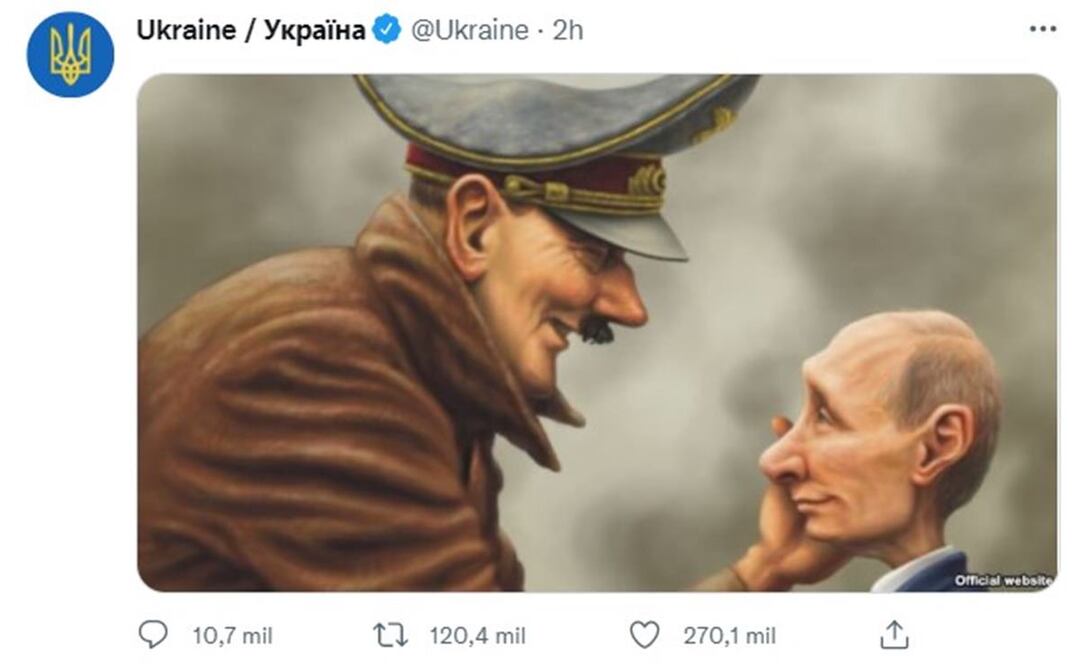Click the reply speech bubble icon
Image resolution: width=1081 pixels, height=666 pixels.
click(x=153, y=635)
